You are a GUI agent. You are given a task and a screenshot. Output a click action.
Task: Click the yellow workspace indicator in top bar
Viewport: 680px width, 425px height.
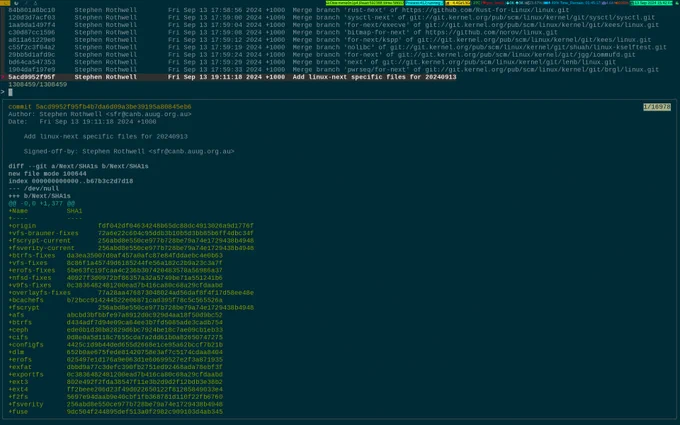5,3
